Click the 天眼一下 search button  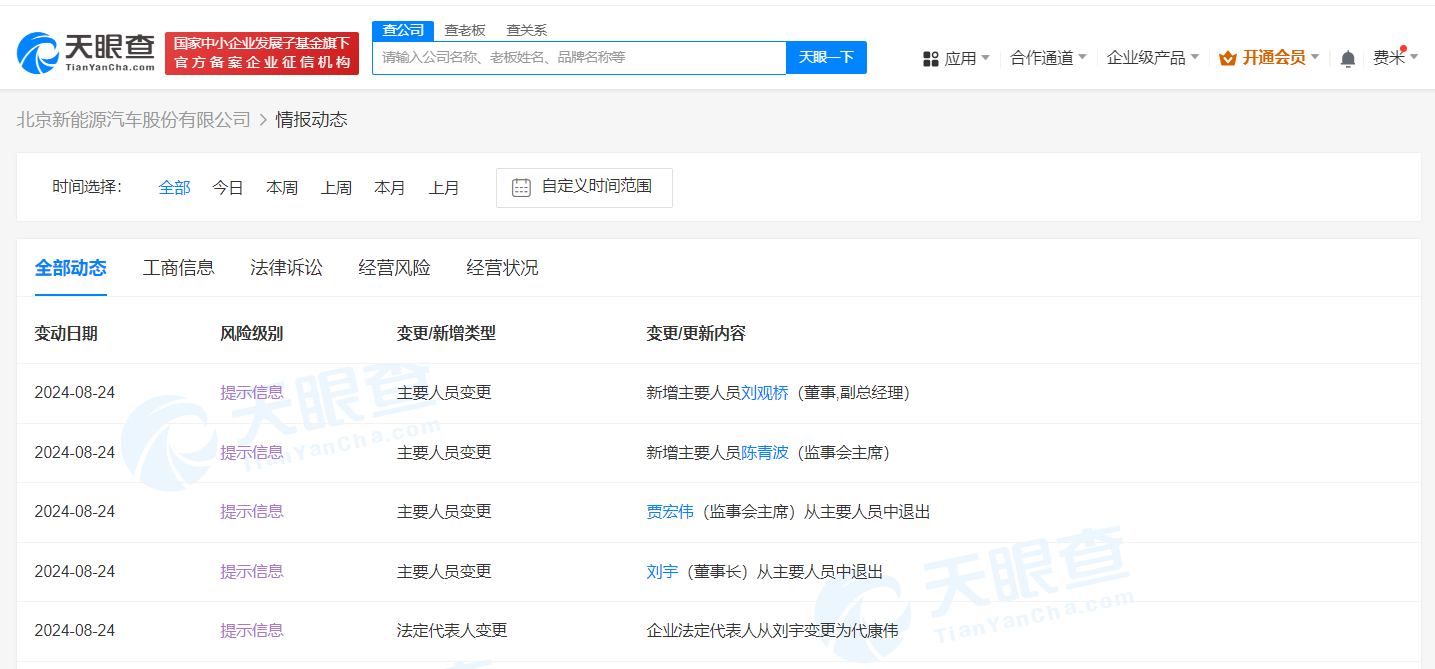[x=825, y=57]
